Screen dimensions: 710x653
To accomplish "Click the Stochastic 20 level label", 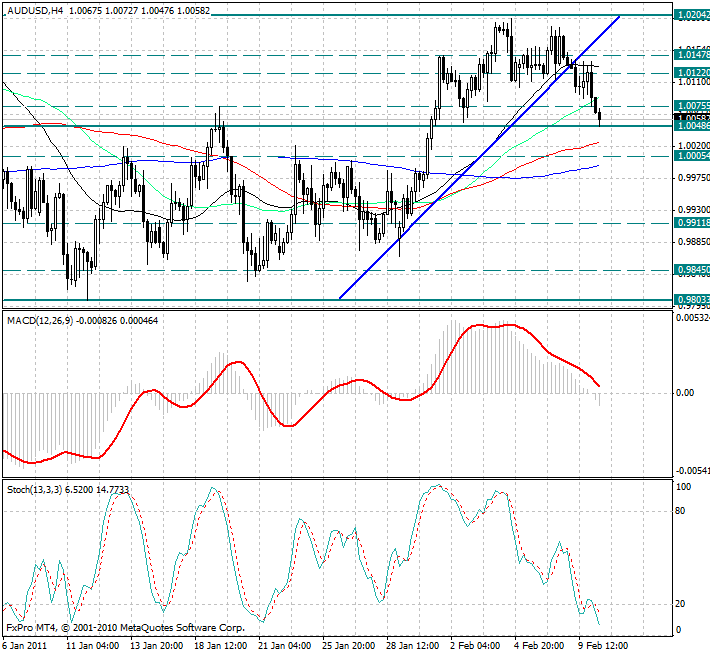I will (680, 604).
